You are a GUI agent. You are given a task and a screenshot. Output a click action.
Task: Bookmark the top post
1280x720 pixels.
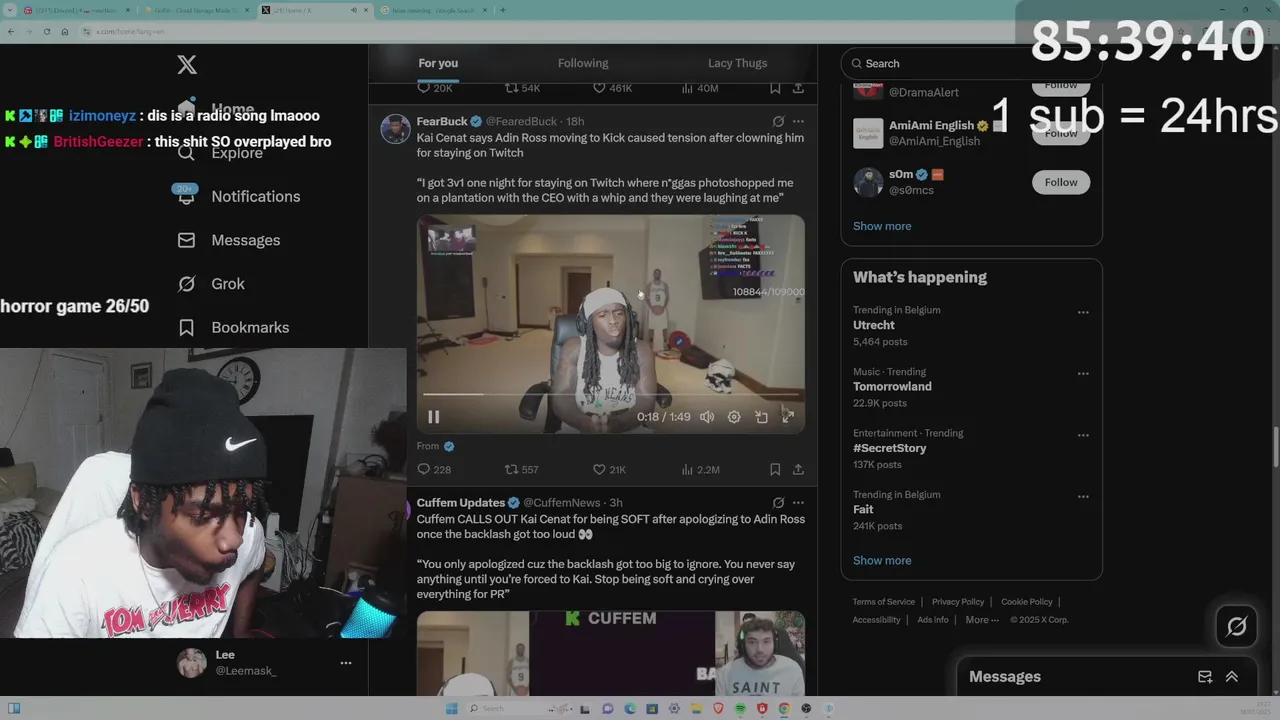[775, 88]
